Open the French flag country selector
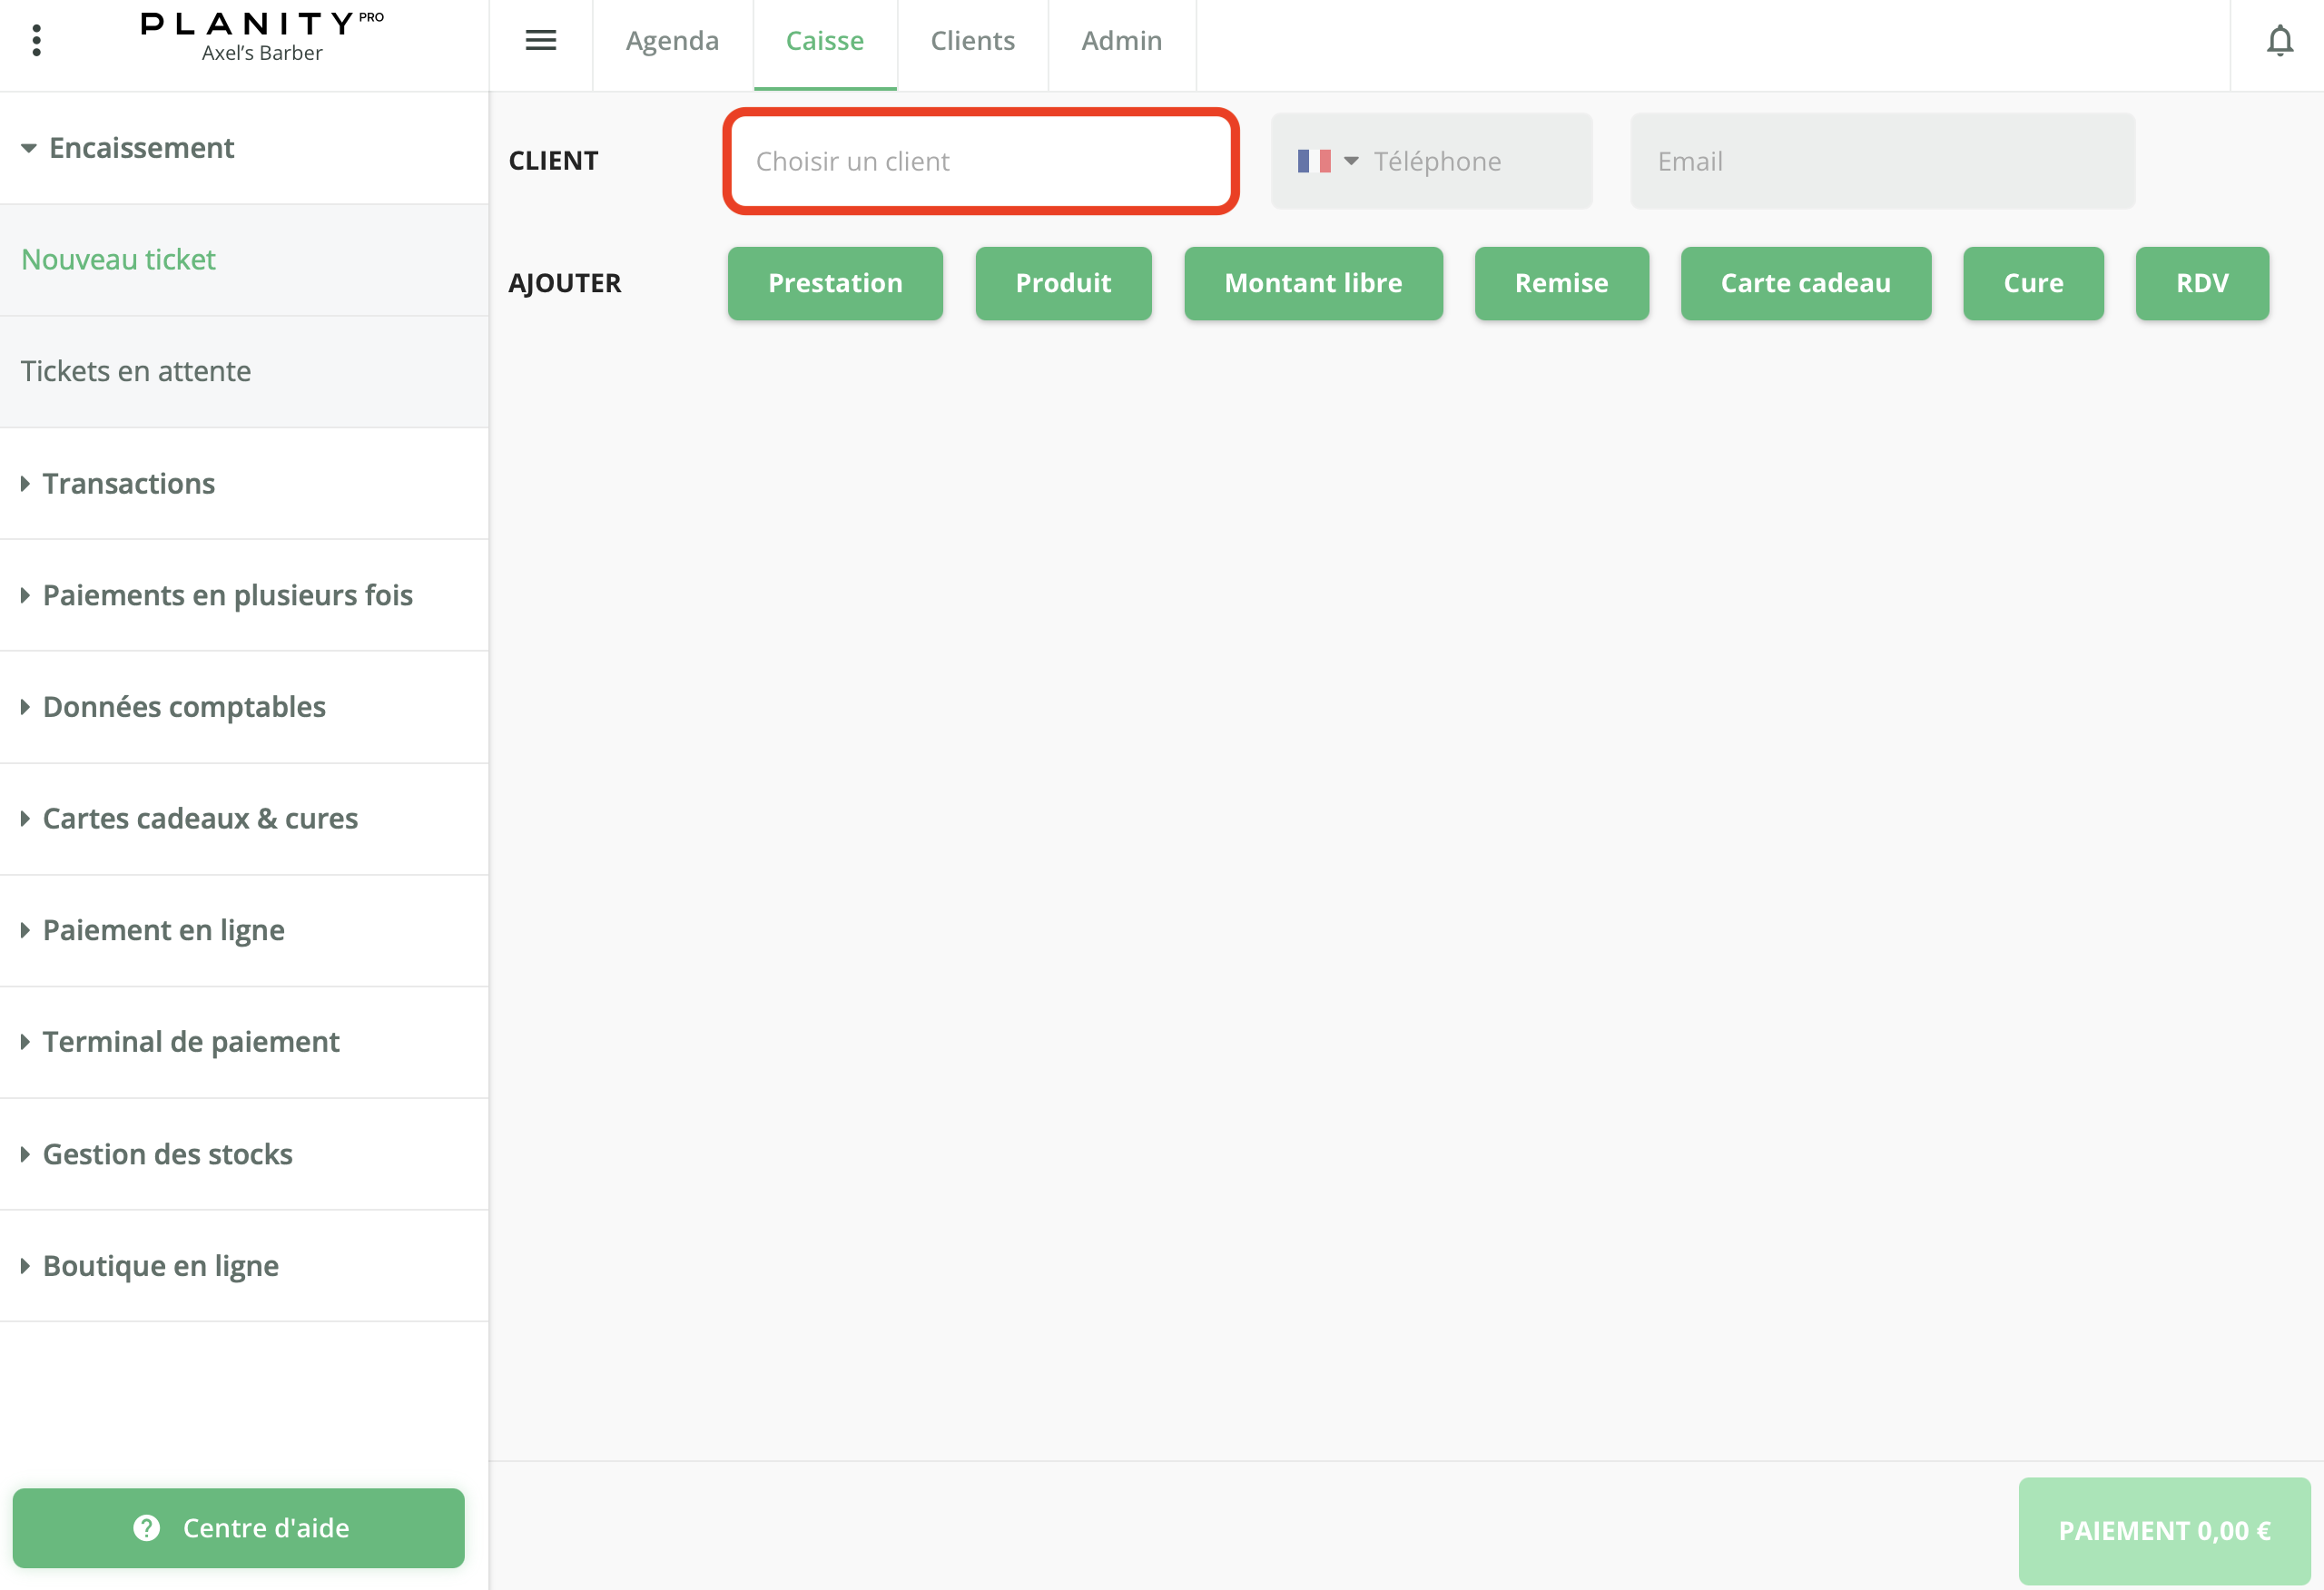The width and height of the screenshot is (2324, 1590). (1327, 161)
